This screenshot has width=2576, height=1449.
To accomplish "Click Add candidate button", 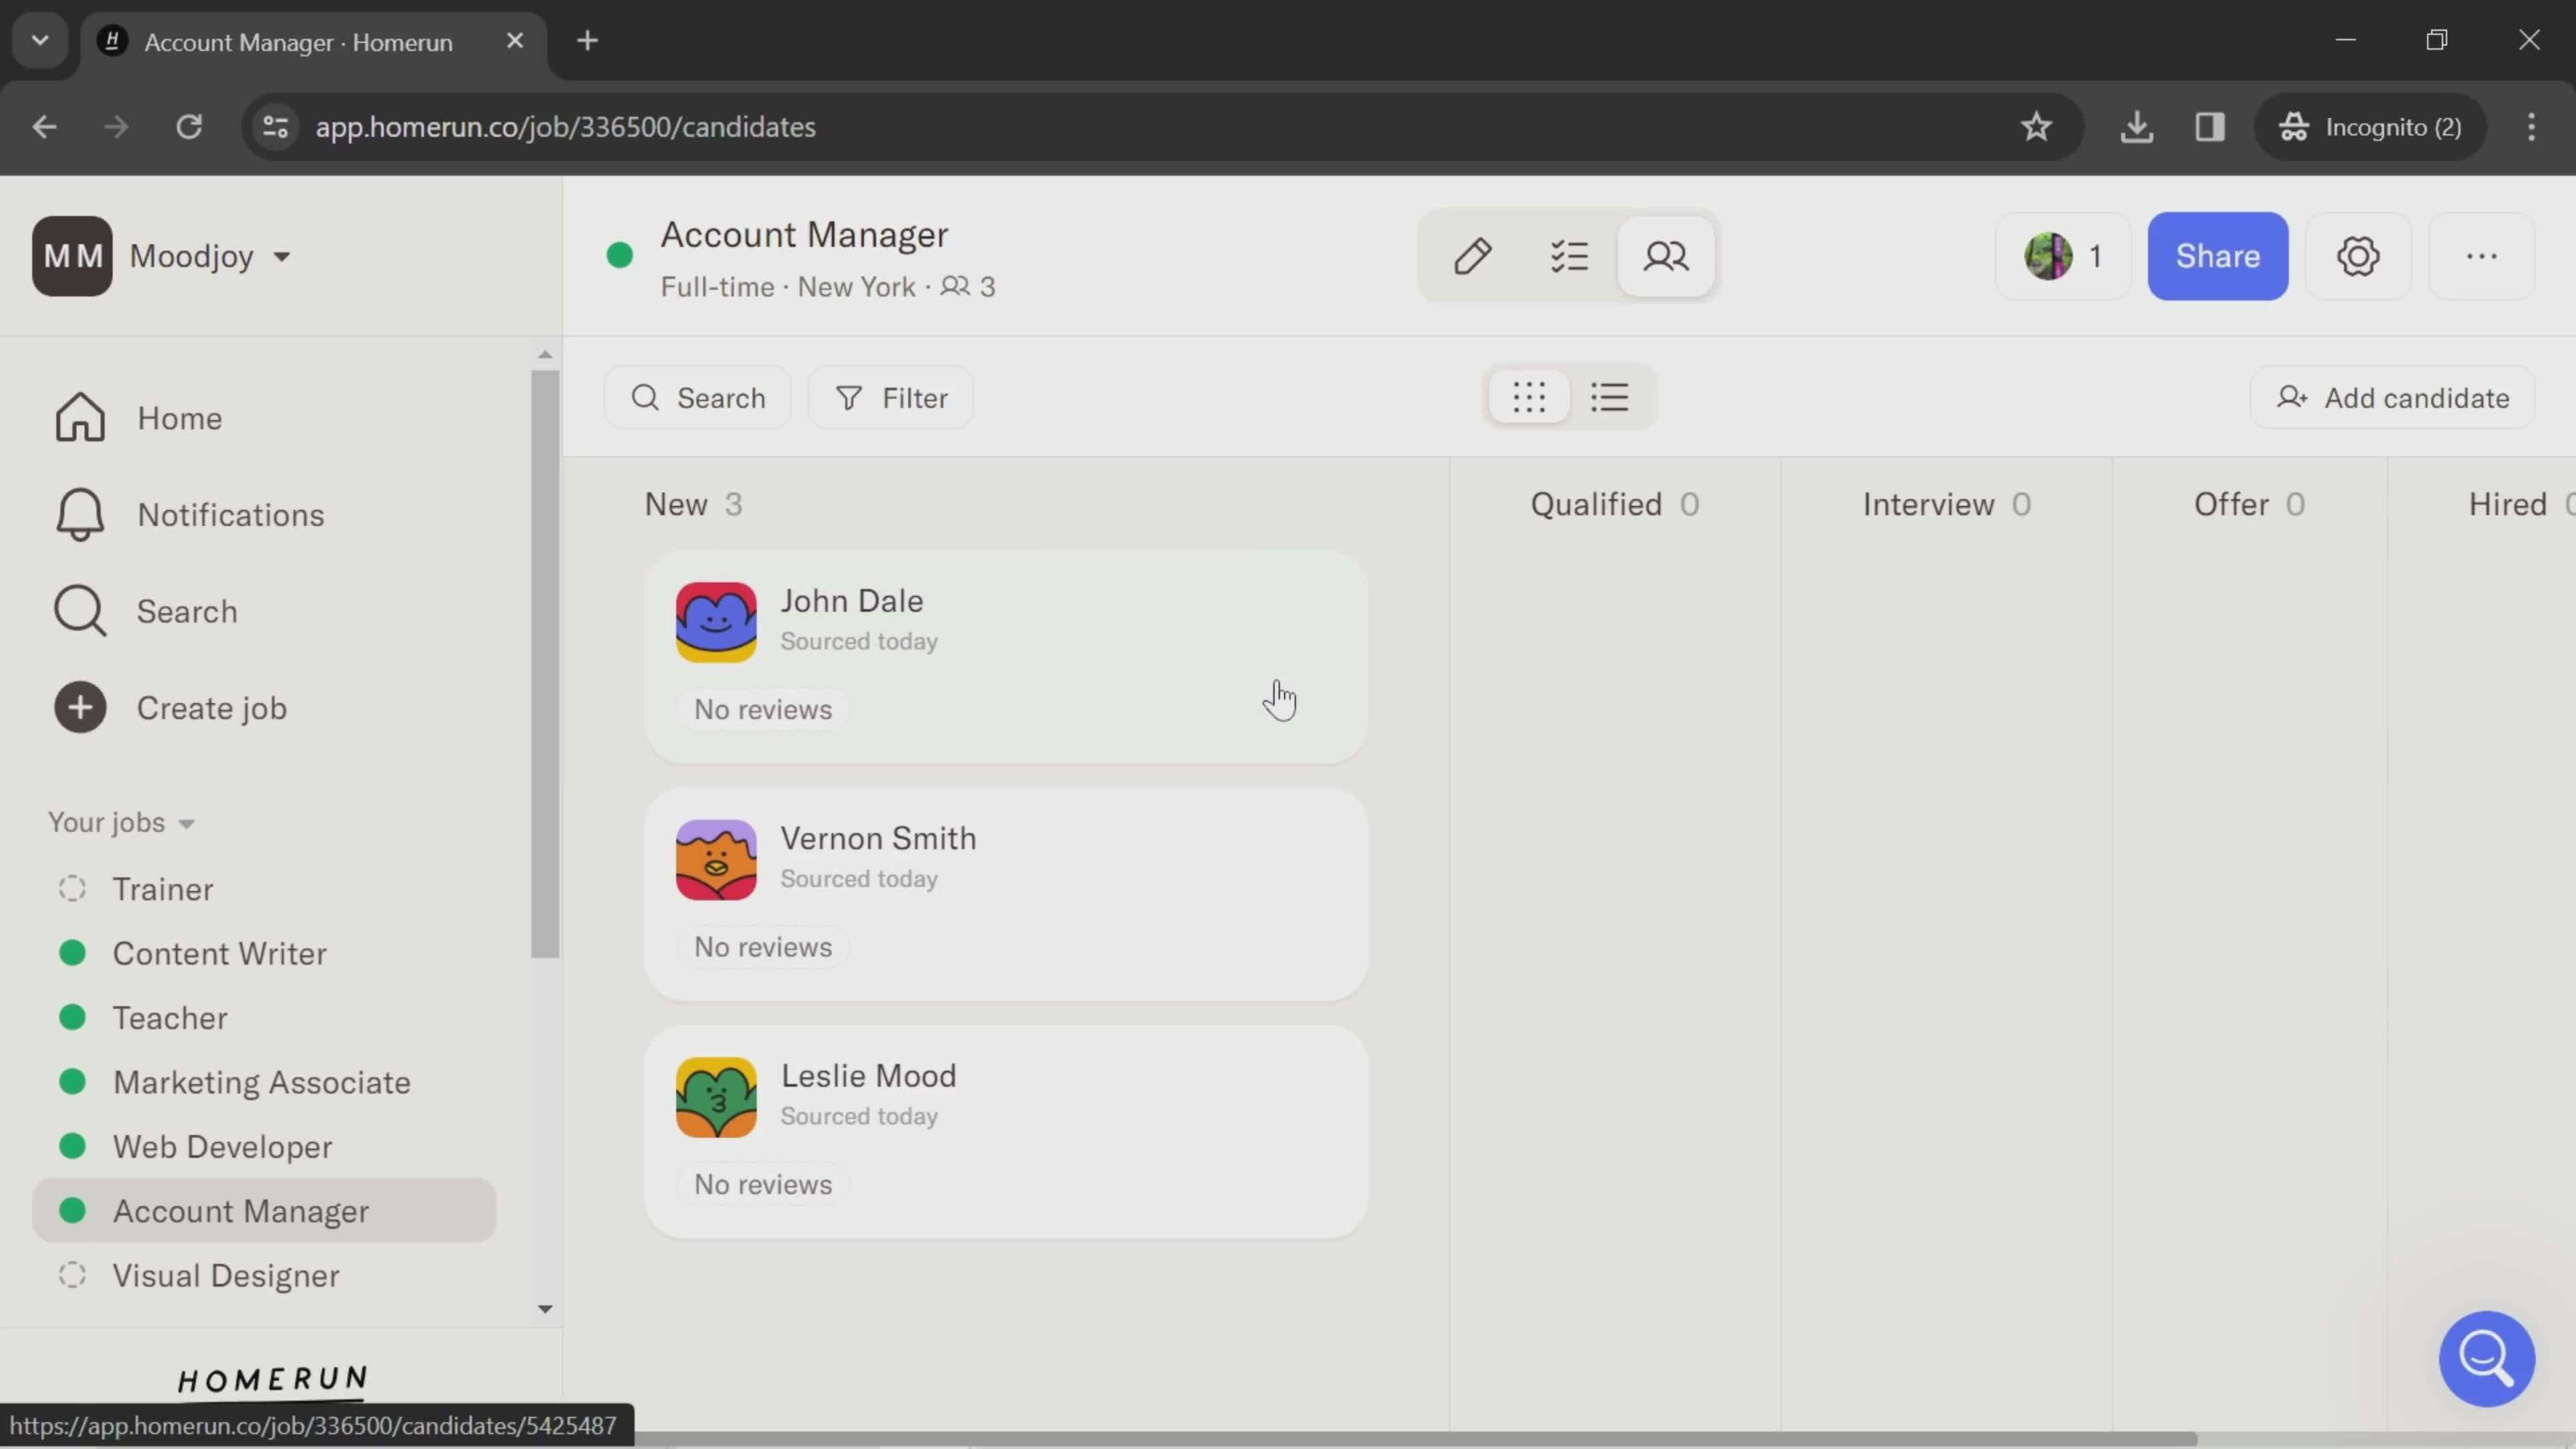I will tap(2392, 397).
